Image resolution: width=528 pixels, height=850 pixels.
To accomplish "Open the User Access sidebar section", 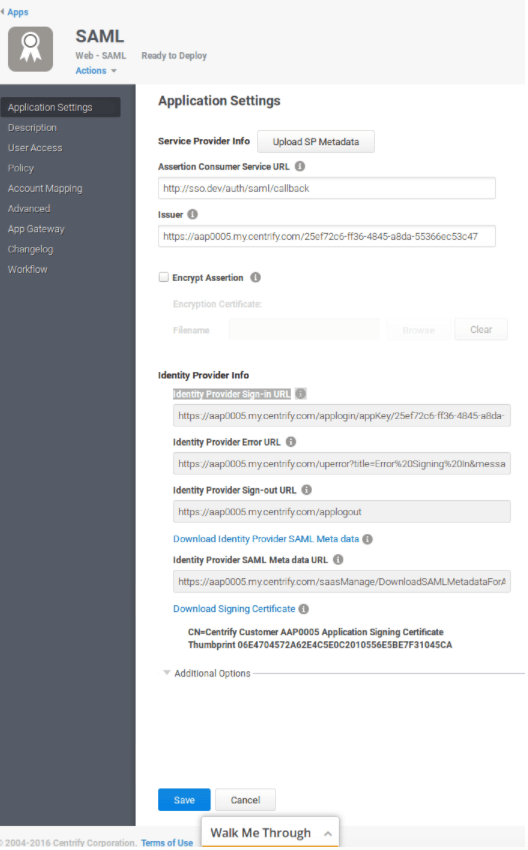I will pyautogui.click(x=35, y=148).
